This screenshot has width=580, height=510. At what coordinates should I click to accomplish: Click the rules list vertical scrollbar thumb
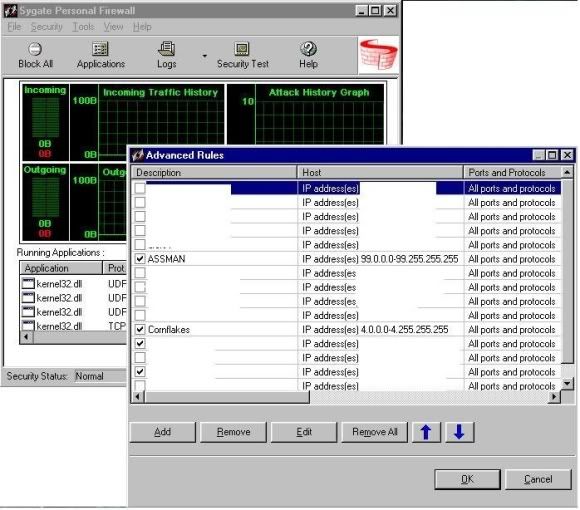[x=567, y=271]
